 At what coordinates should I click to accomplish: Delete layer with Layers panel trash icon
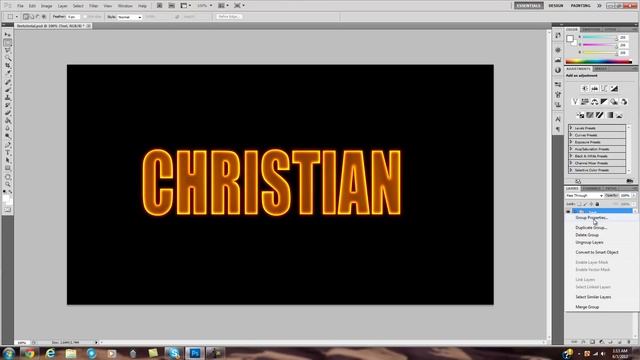pos(629,342)
